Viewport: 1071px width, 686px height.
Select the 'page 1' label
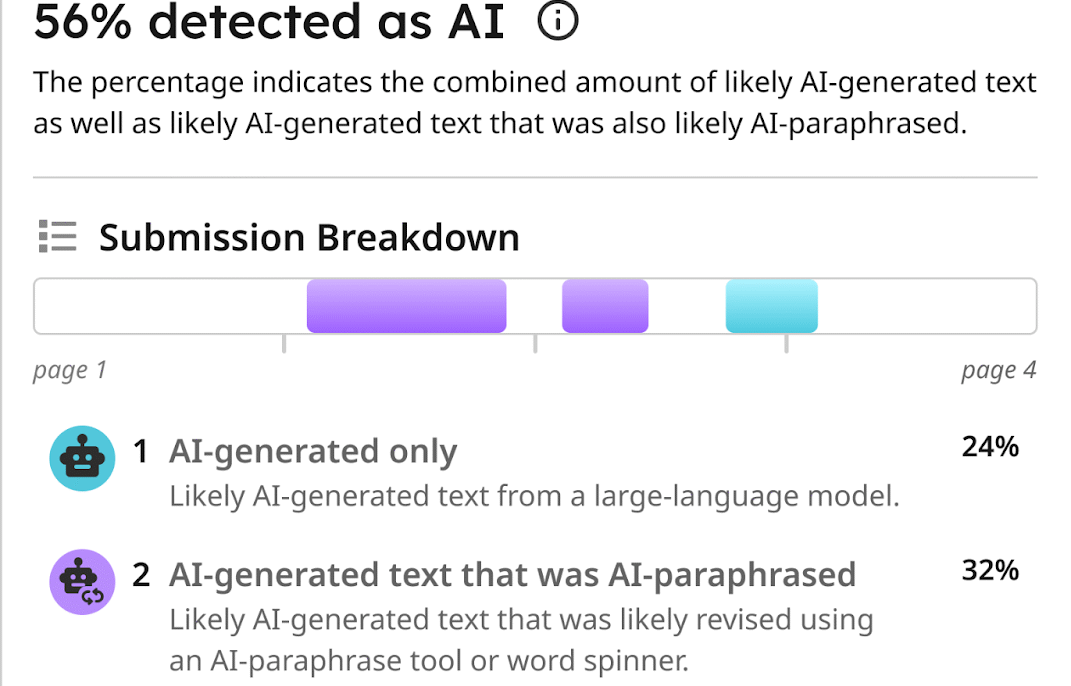69,369
